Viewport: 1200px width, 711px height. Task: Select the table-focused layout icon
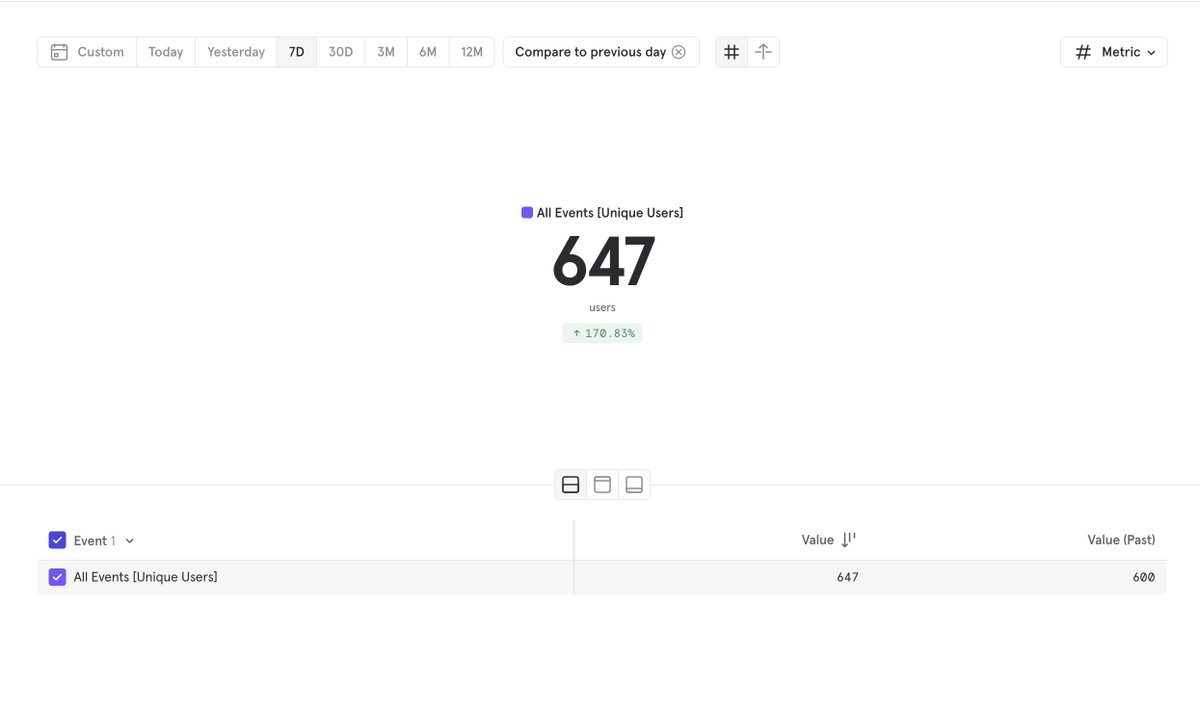(634, 485)
